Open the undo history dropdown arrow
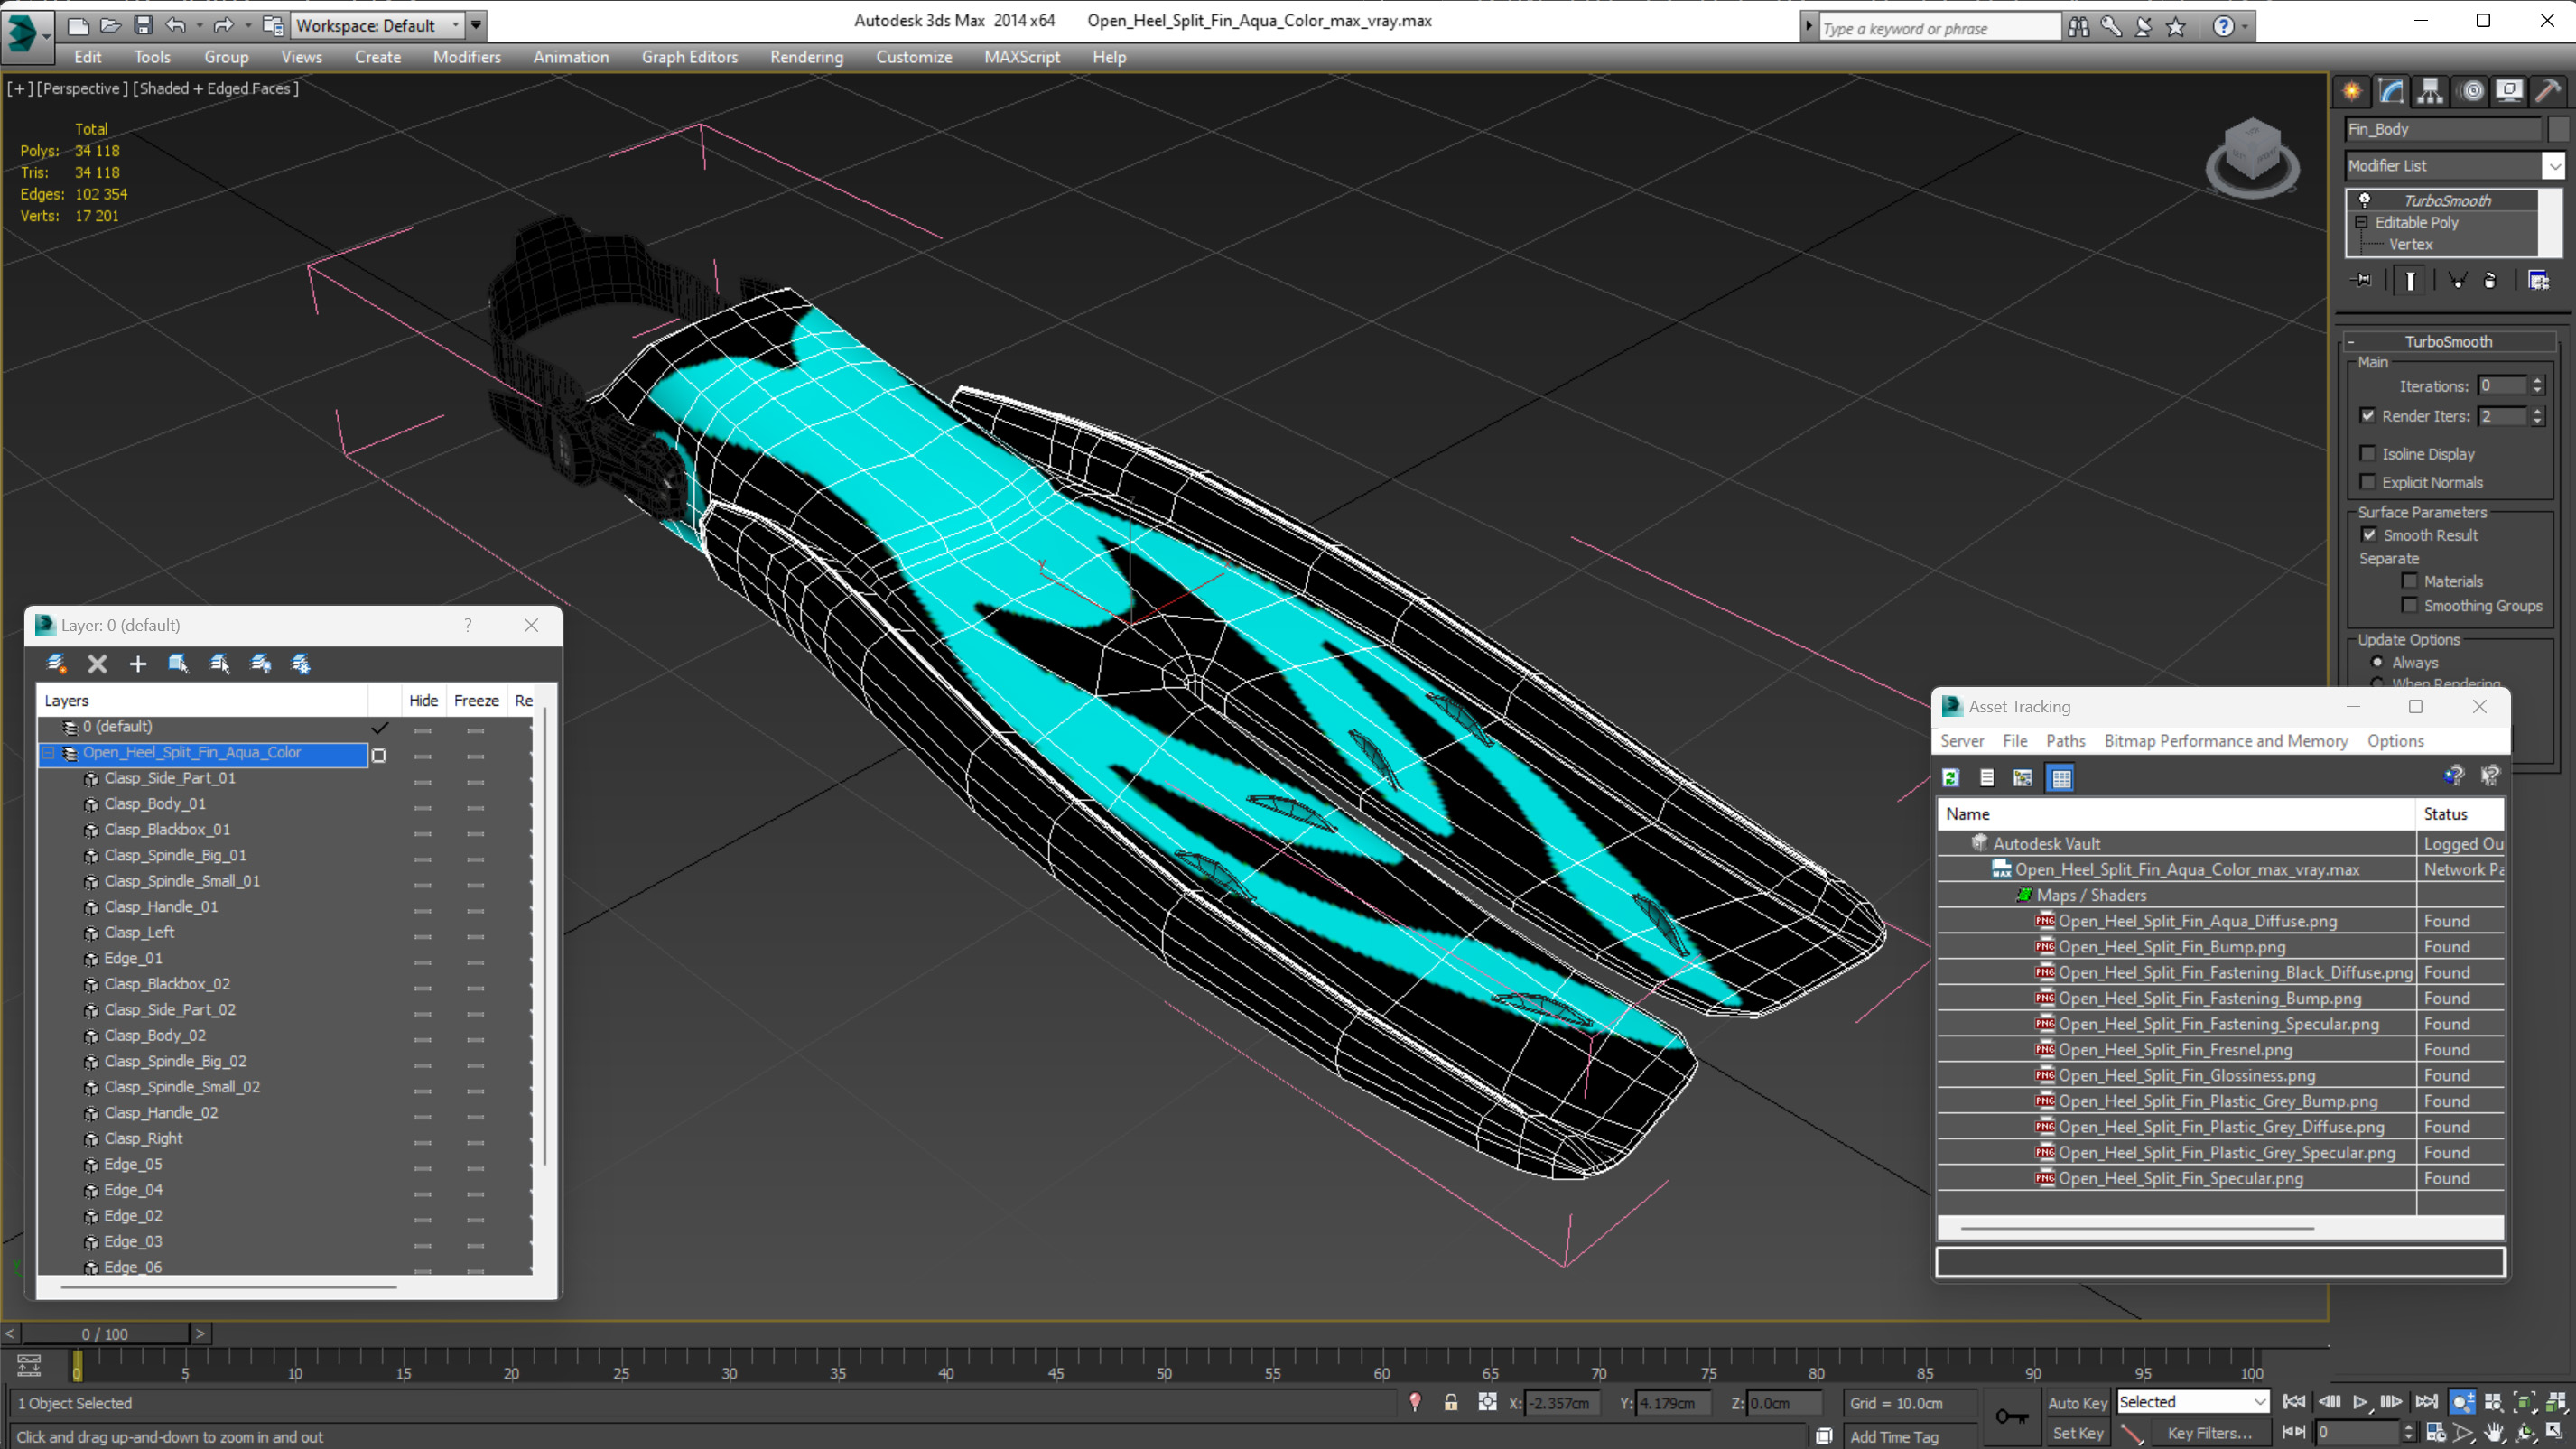 (199, 25)
